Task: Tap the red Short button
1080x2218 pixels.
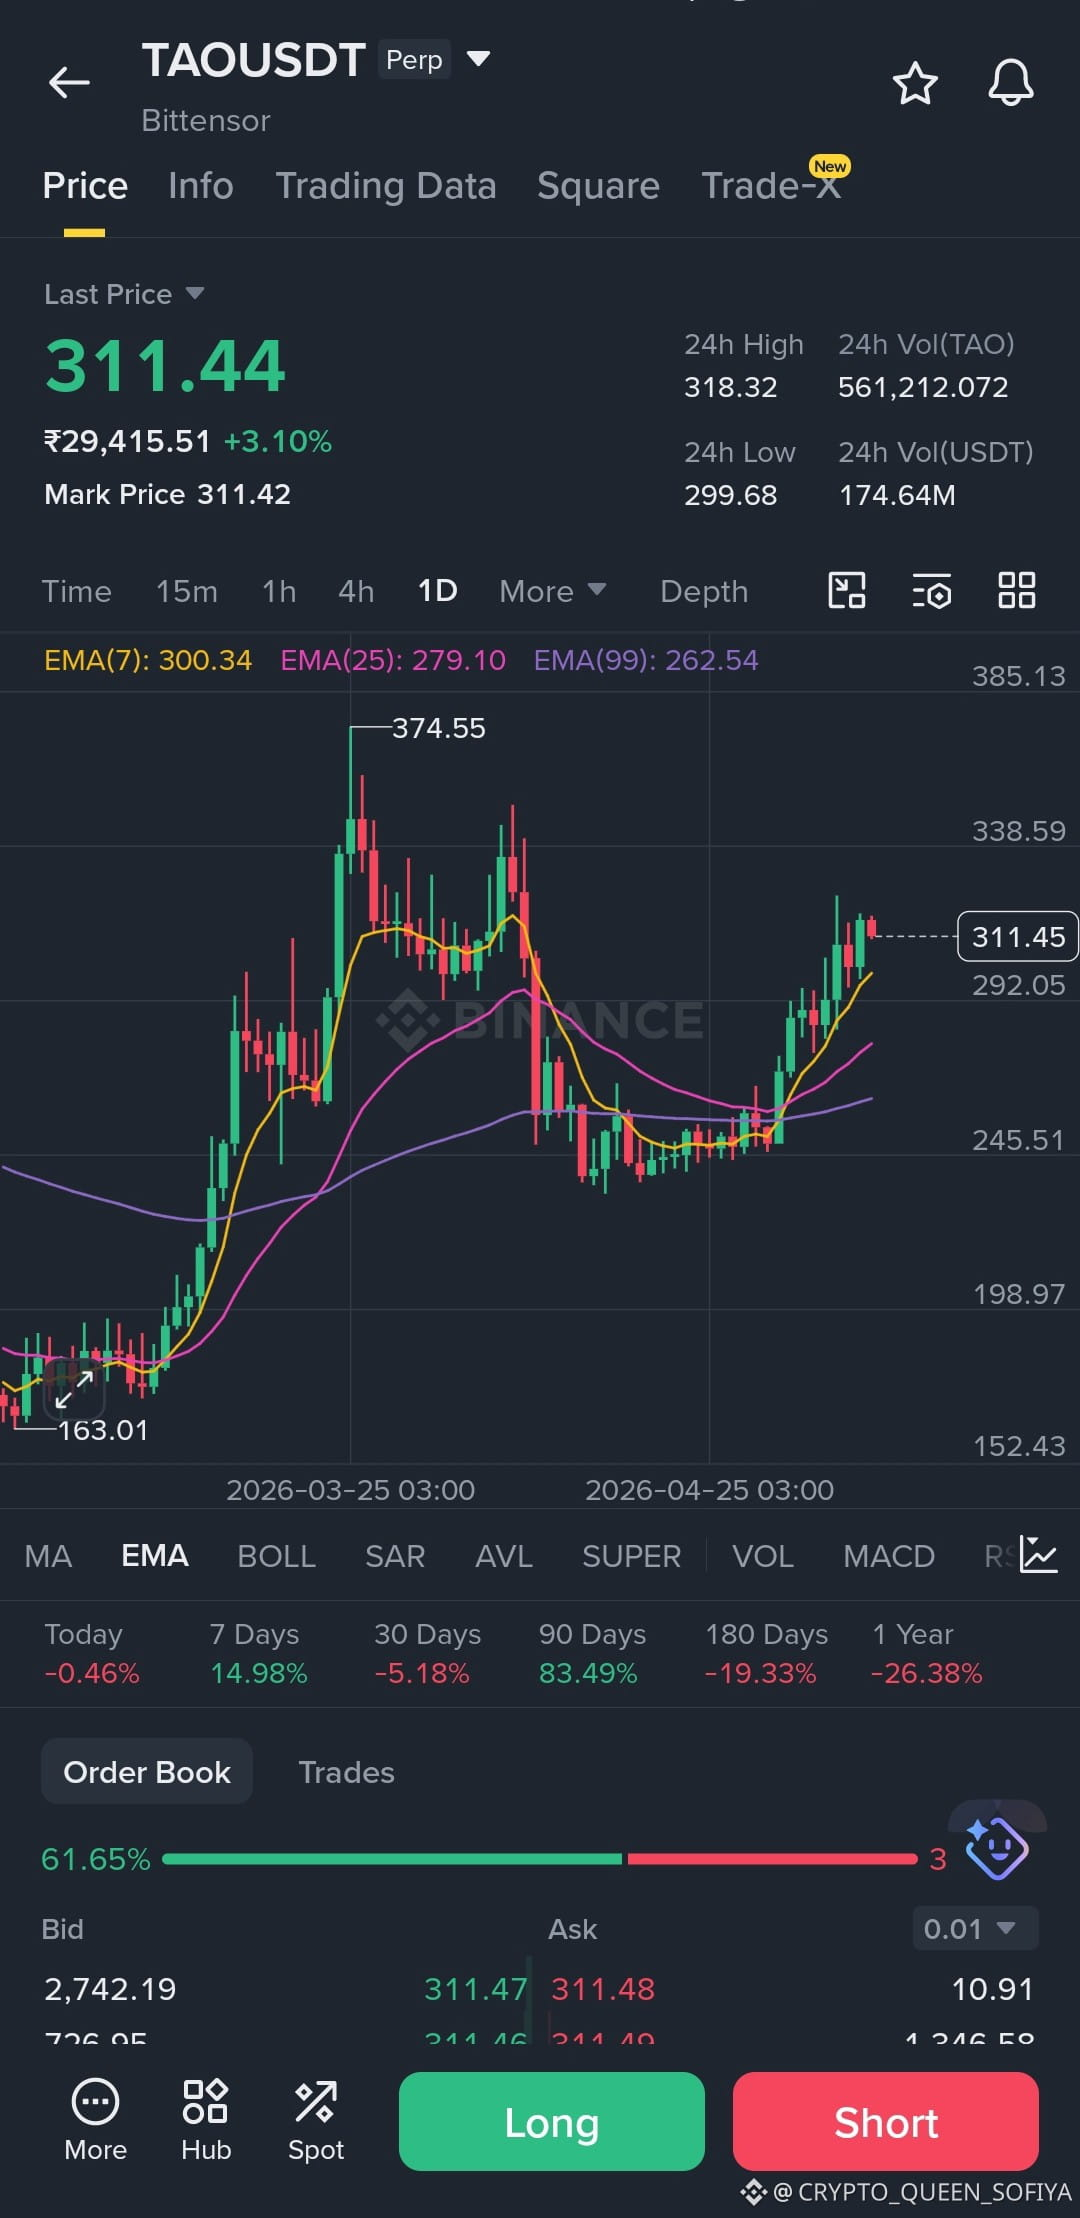Action: click(x=886, y=2121)
